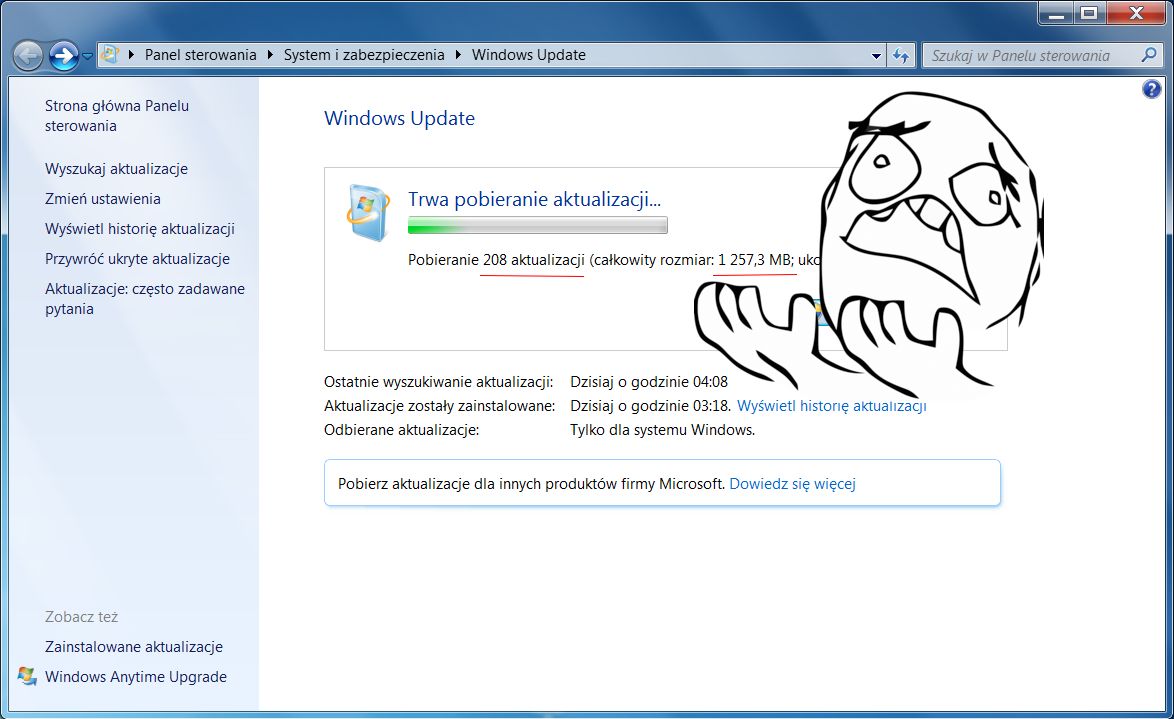
Task: Click Przywróć ukryte aktualizacje
Action: tap(137, 258)
